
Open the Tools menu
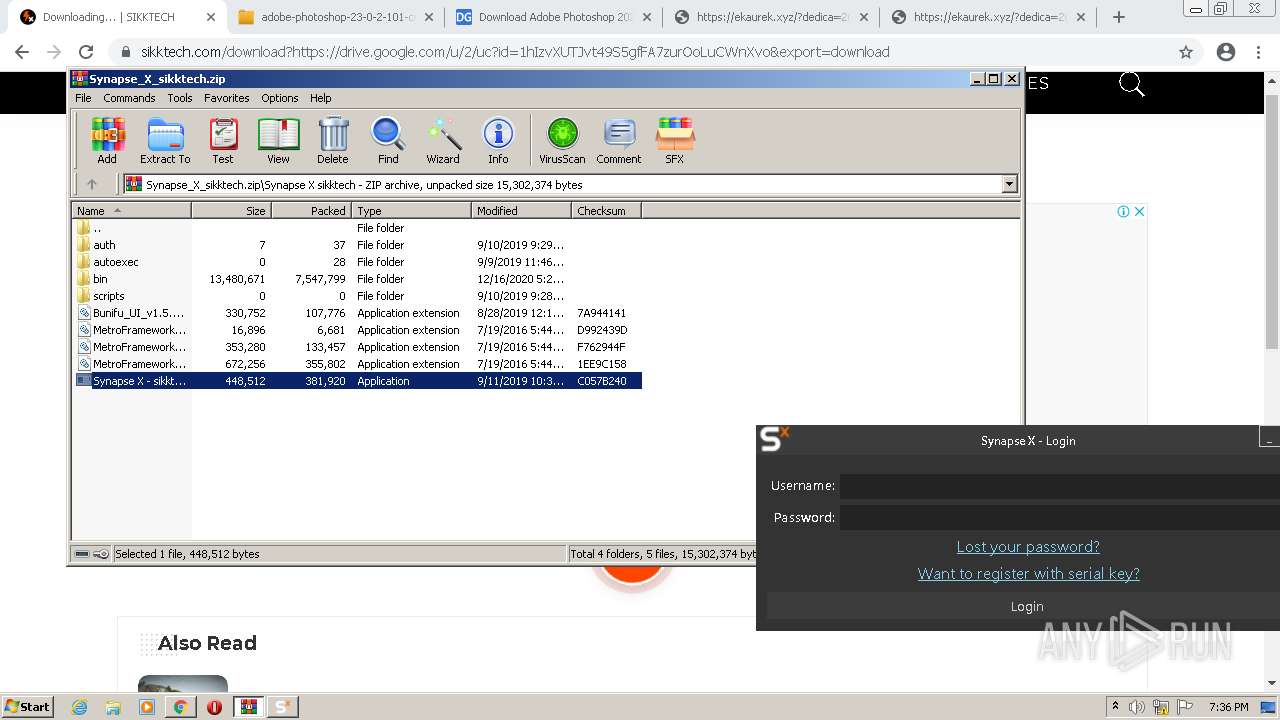[x=180, y=98]
